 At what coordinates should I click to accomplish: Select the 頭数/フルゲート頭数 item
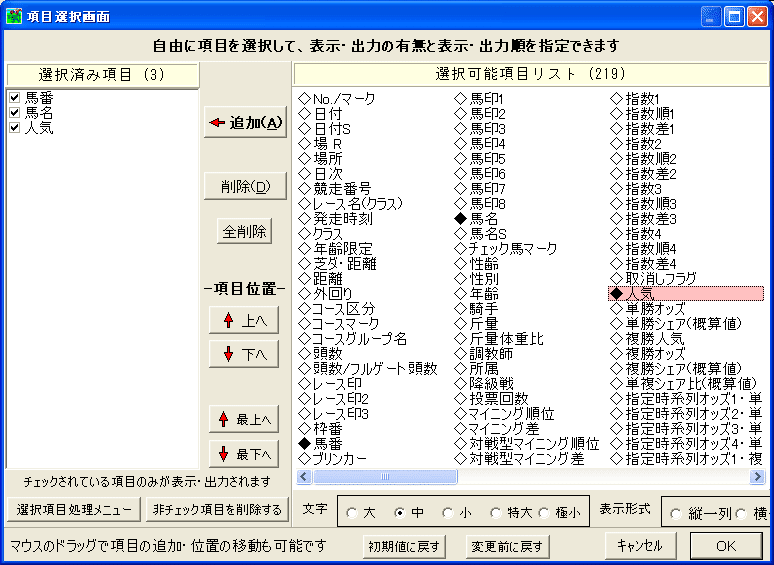point(368,369)
